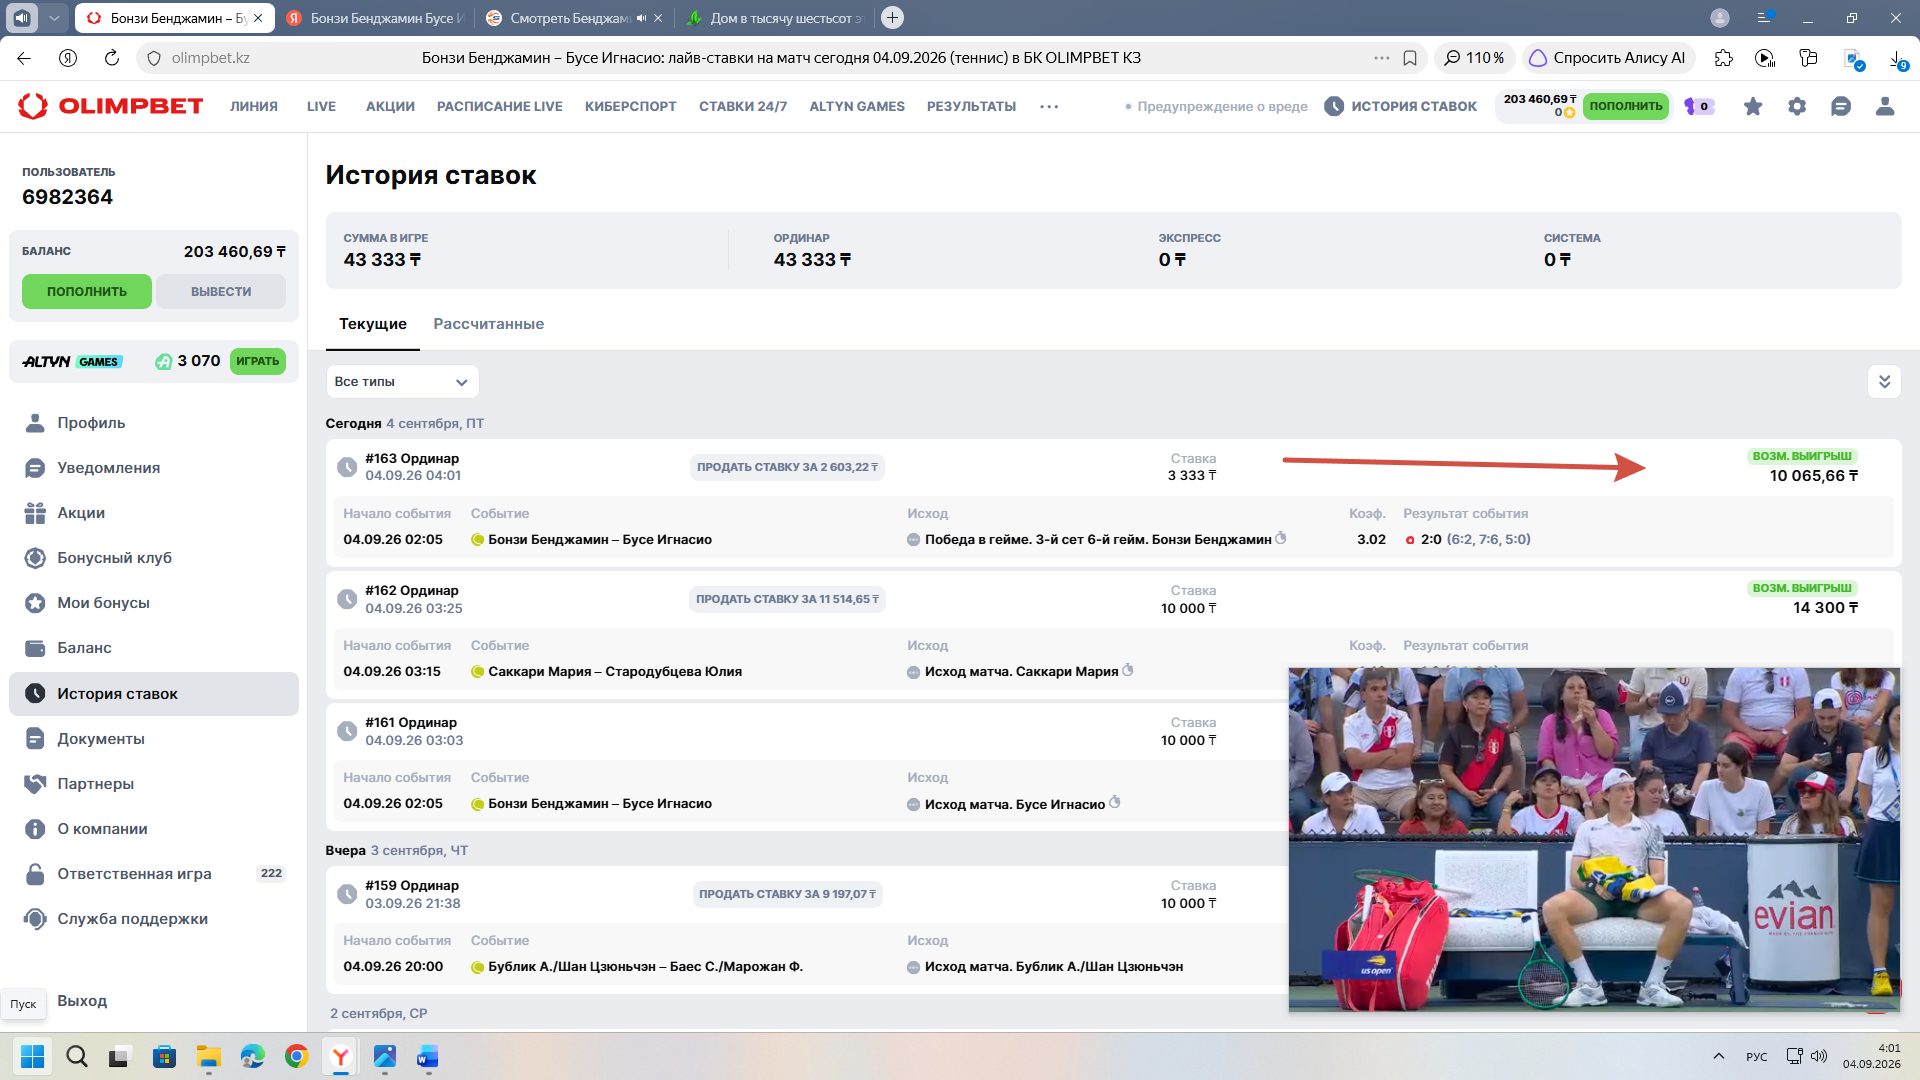1920x1080 pixels.
Task: Click stopwatch icon next to Бусе Игнасио outcome
Action: [1115, 803]
